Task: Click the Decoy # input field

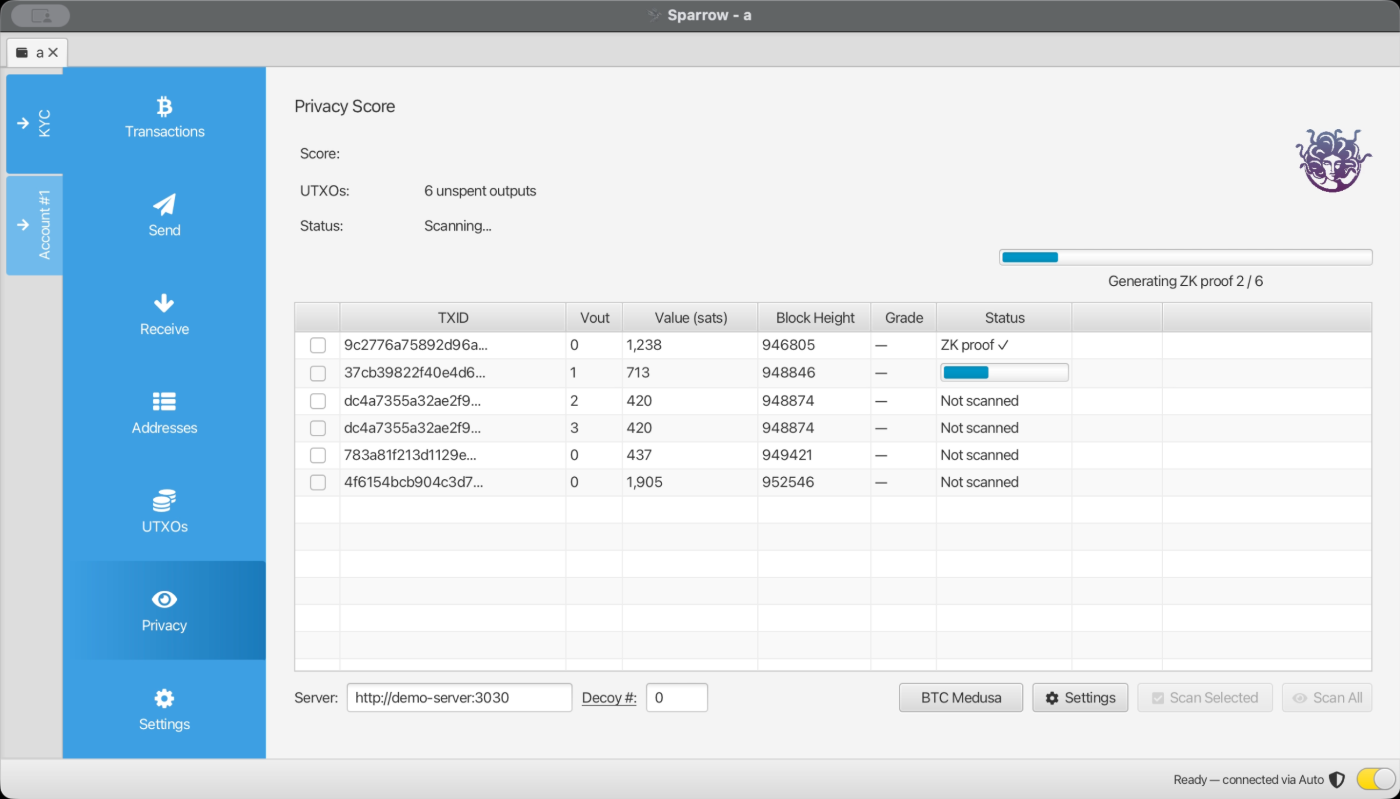Action: pyautogui.click(x=677, y=697)
